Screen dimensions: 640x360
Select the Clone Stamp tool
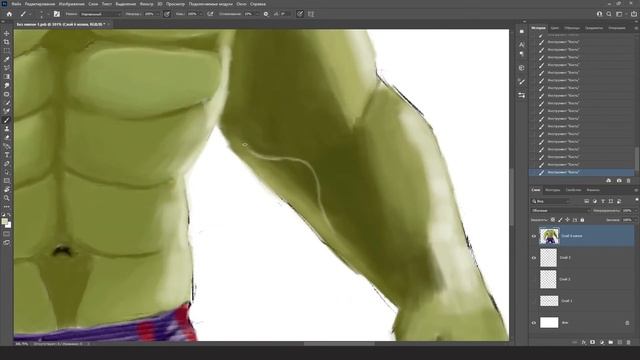7,129
